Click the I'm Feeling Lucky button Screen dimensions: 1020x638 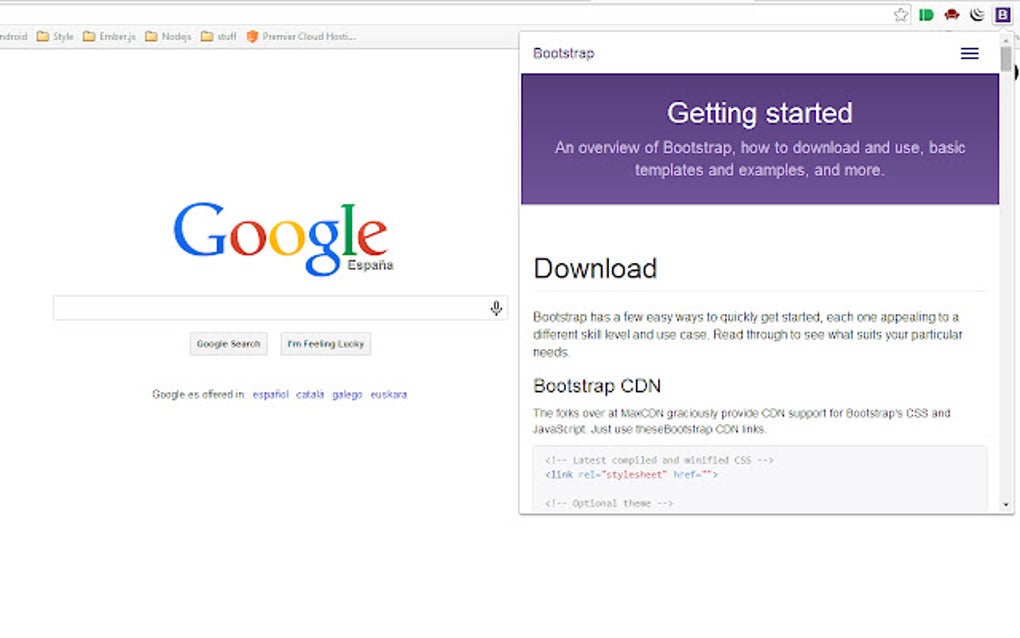pos(325,343)
